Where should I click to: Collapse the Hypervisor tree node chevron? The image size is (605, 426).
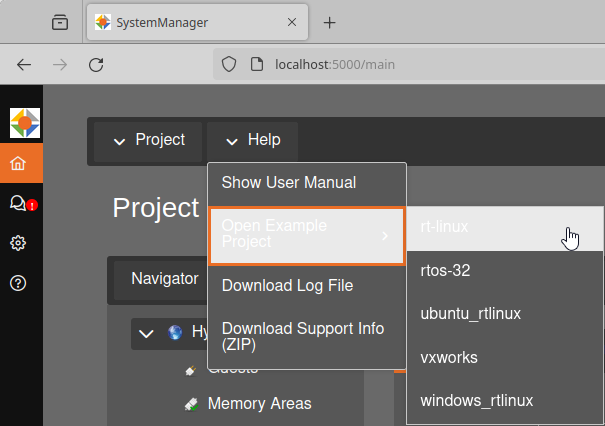point(146,333)
